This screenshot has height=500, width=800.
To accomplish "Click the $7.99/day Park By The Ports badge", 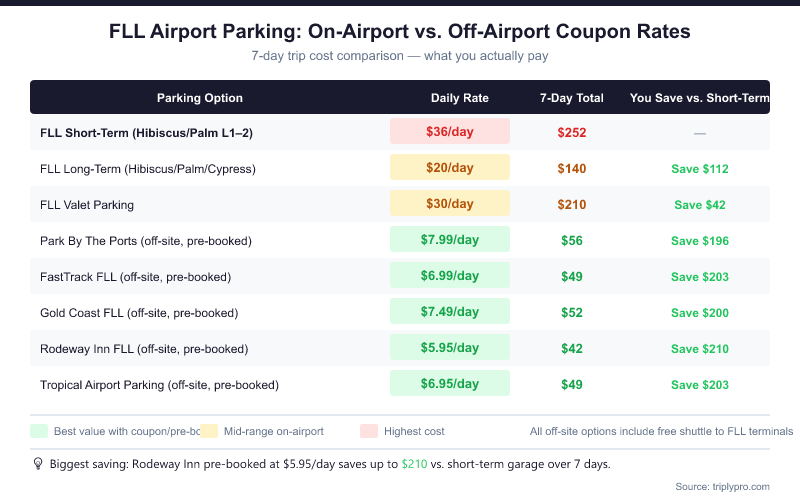I will pyautogui.click(x=450, y=240).
